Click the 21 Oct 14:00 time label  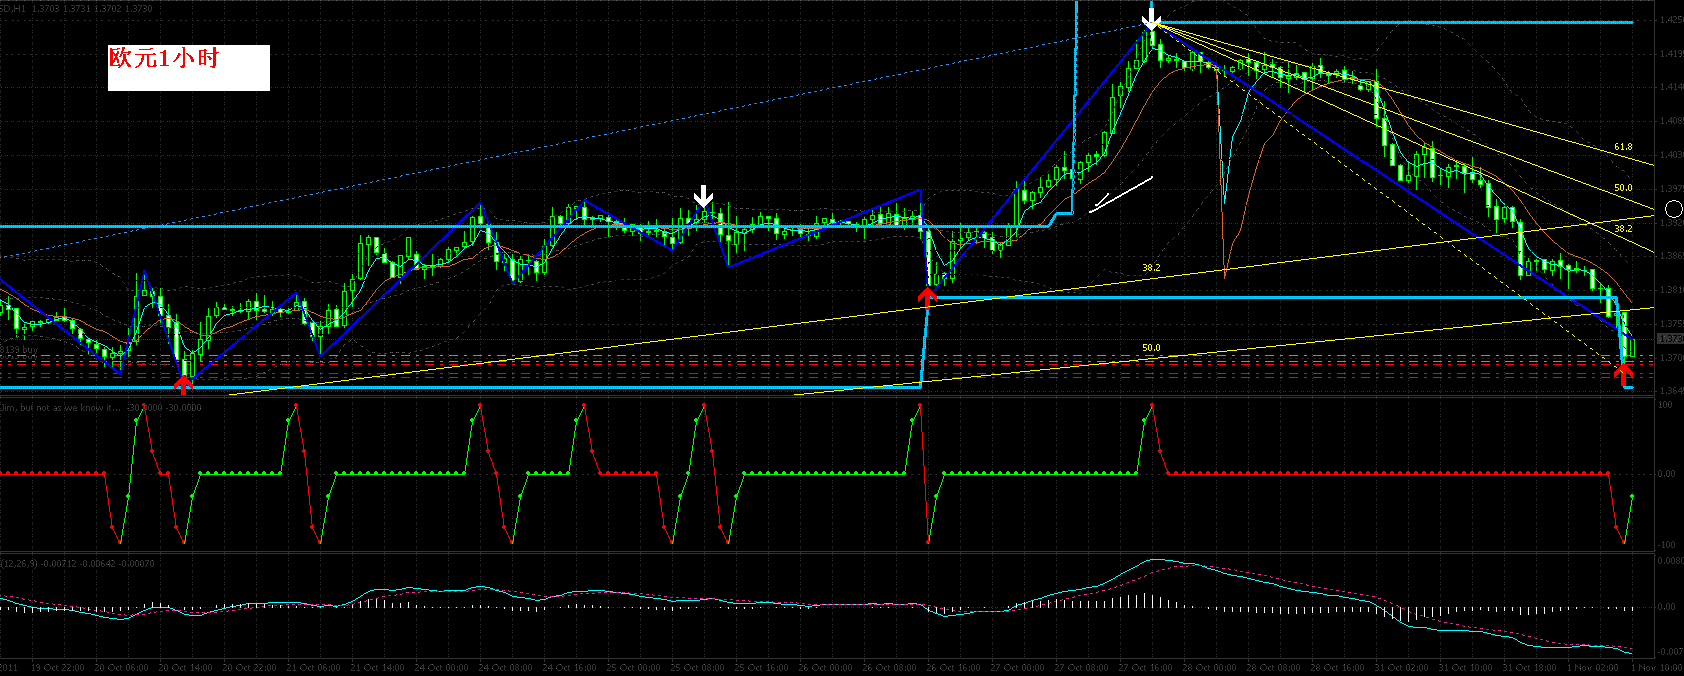(377, 667)
